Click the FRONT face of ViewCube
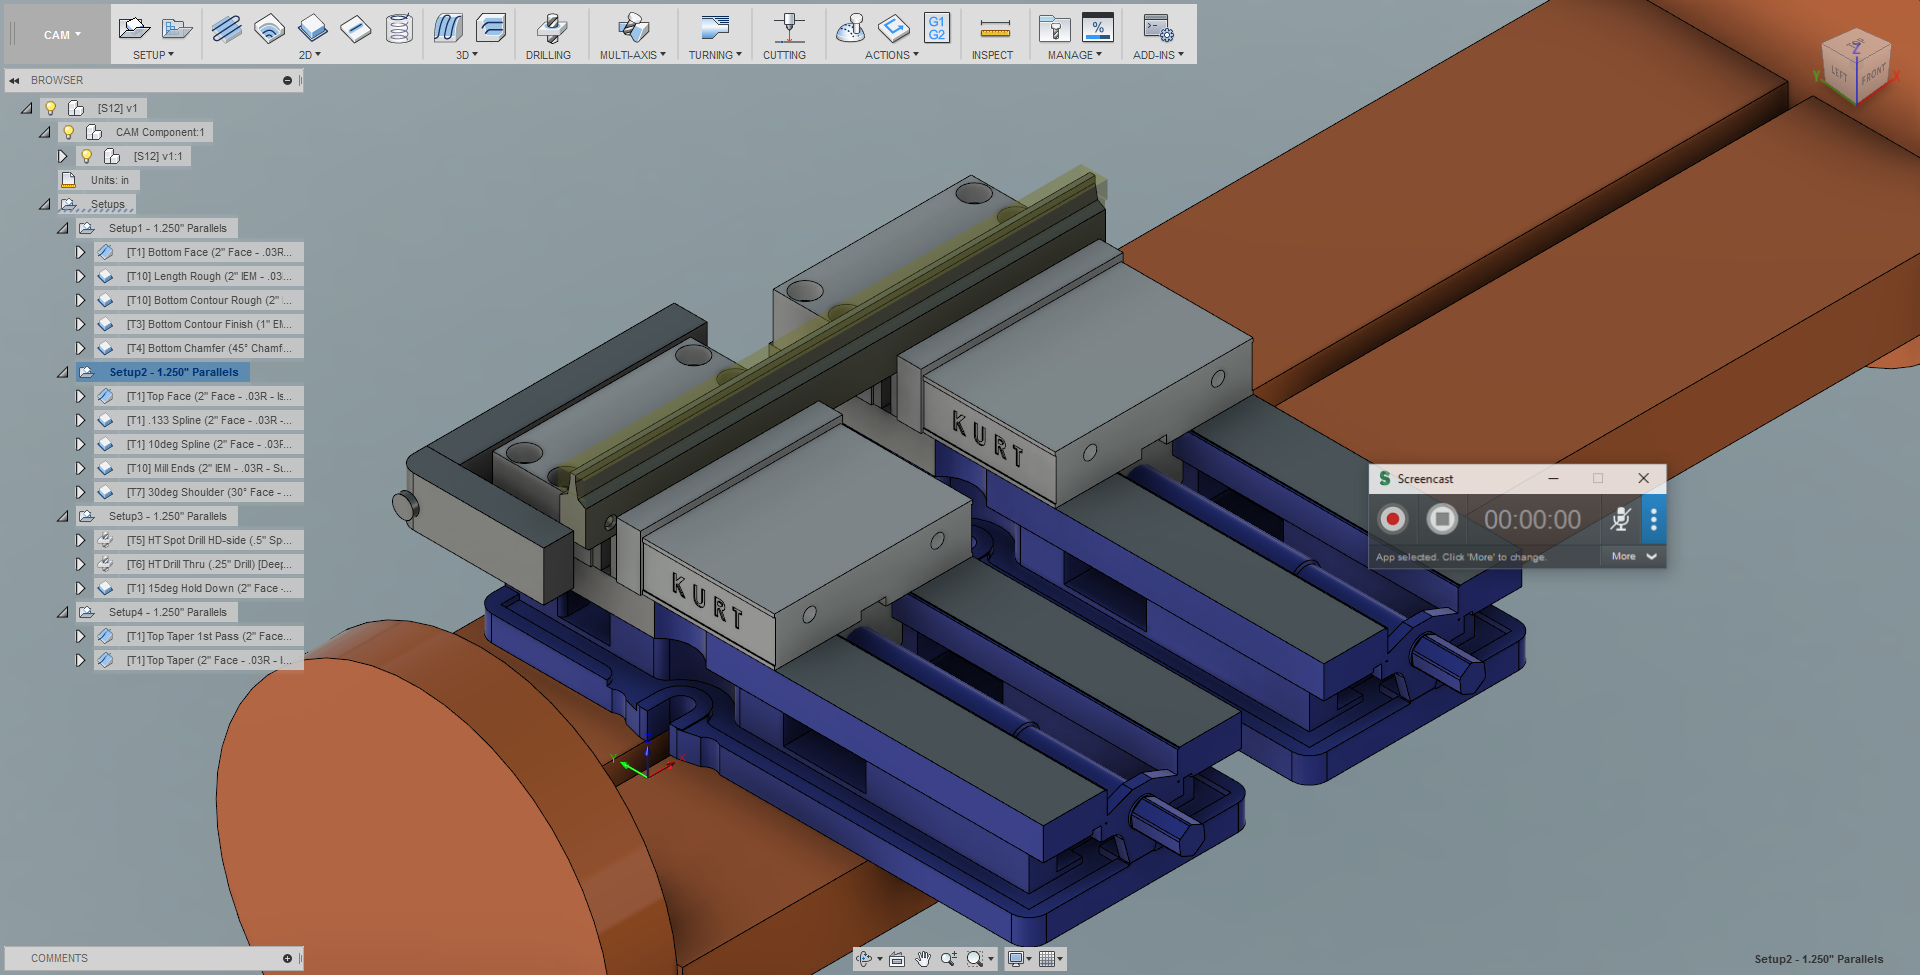The width and height of the screenshot is (1920, 975). [1872, 74]
